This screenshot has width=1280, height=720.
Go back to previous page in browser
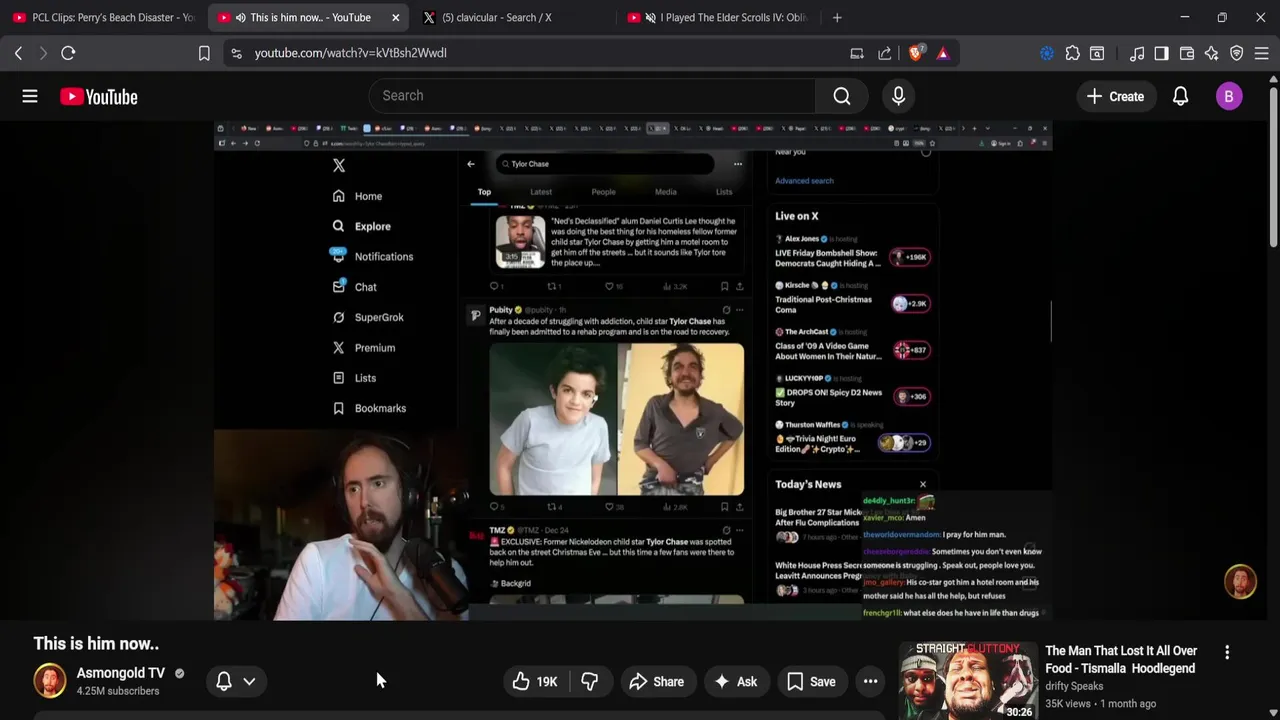tap(18, 53)
